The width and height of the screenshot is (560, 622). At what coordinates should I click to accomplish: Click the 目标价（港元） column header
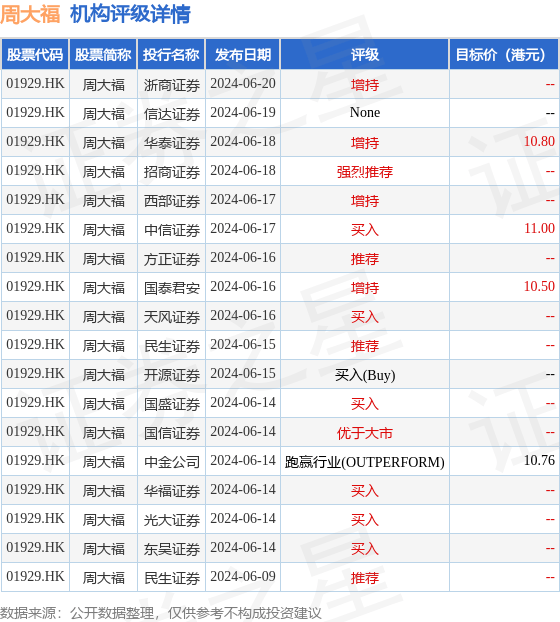[504, 54]
